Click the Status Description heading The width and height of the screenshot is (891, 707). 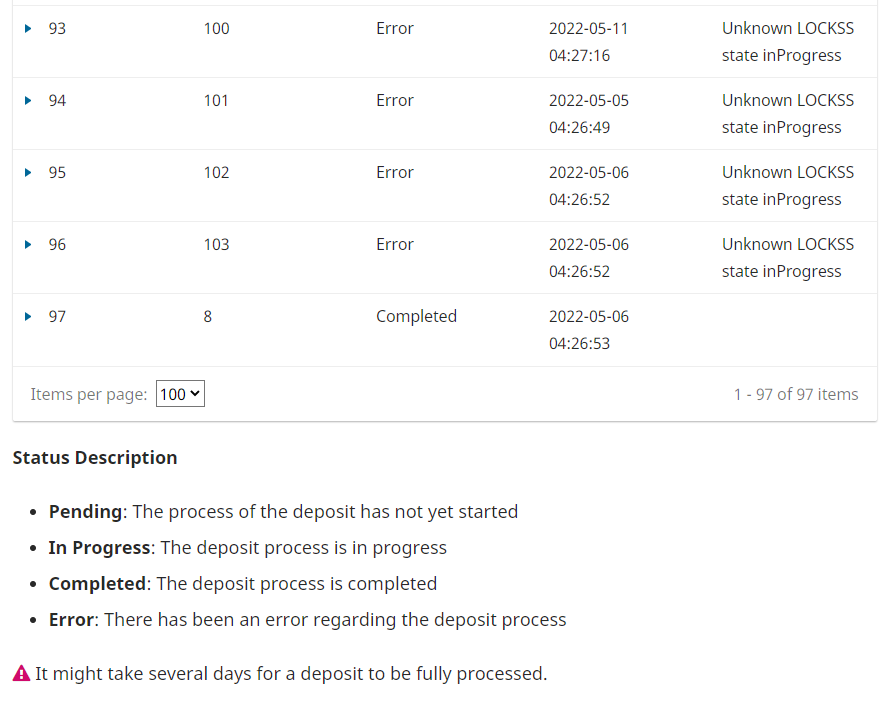tap(95, 458)
